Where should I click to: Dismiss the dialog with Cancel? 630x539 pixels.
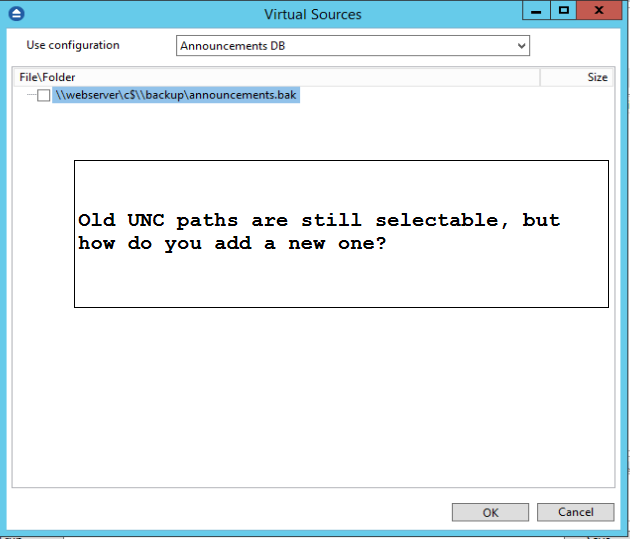(x=575, y=512)
